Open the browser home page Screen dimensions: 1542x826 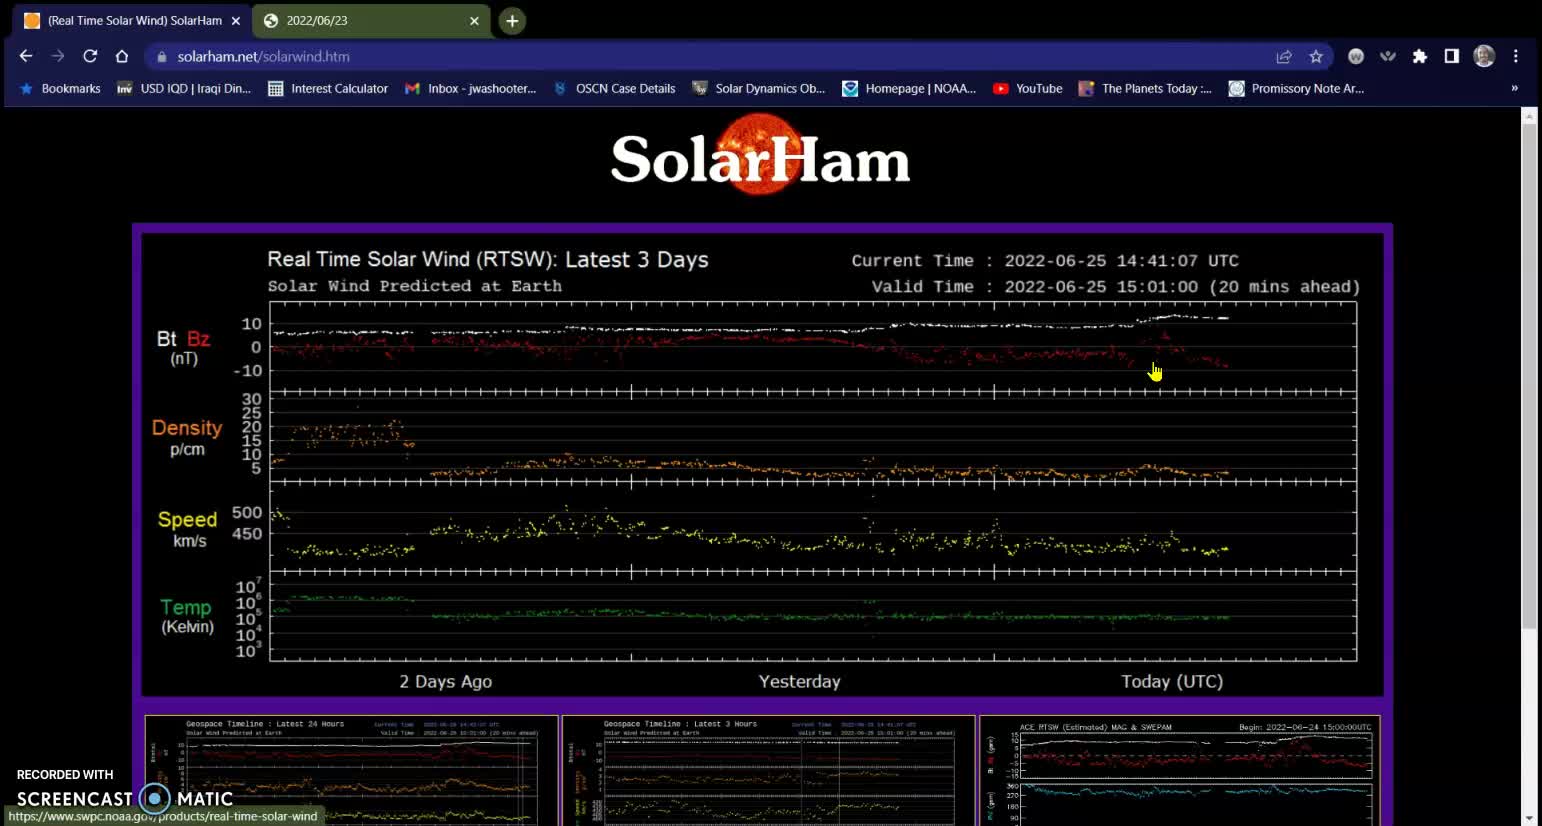point(122,56)
